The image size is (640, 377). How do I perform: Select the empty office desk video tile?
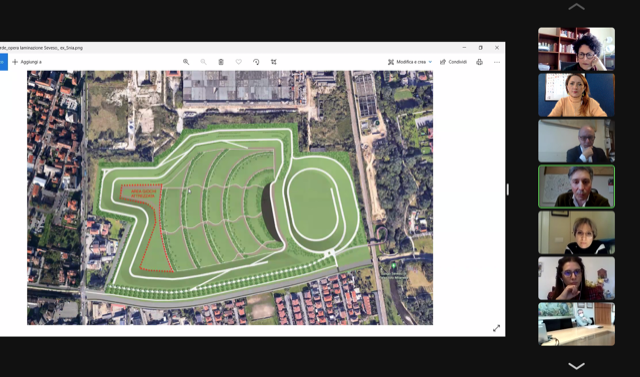(x=576, y=324)
